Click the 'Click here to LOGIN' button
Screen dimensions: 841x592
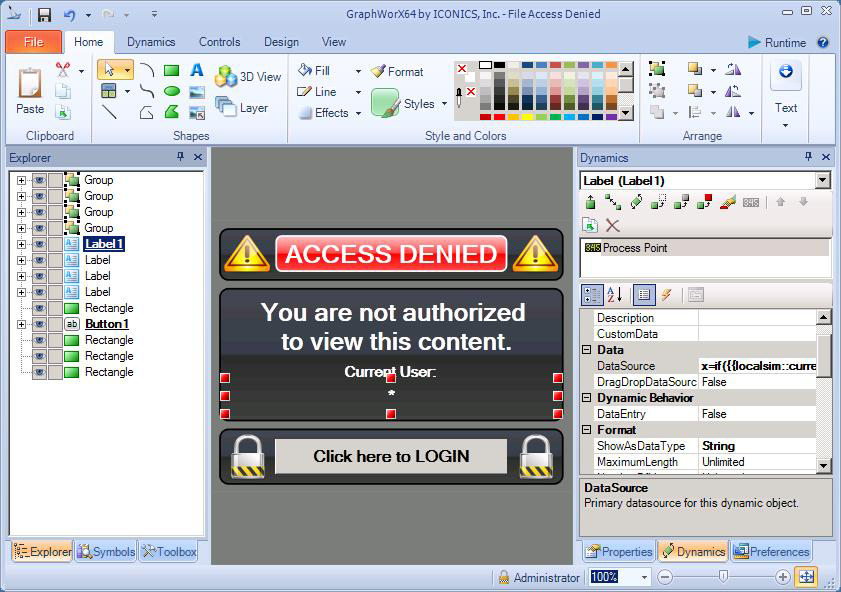point(390,456)
